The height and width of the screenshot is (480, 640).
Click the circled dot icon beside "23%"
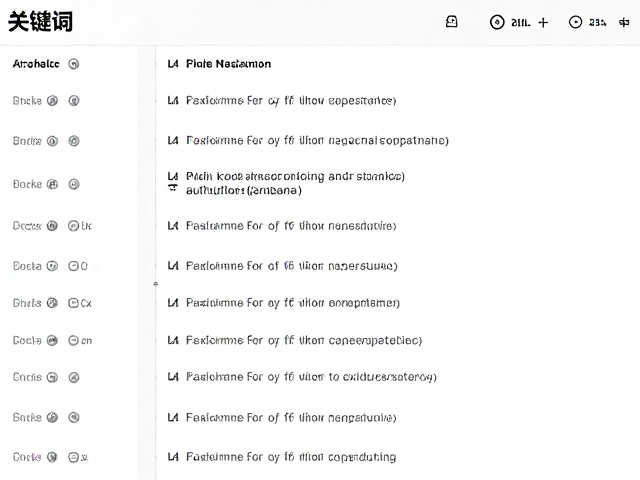pyautogui.click(x=575, y=22)
